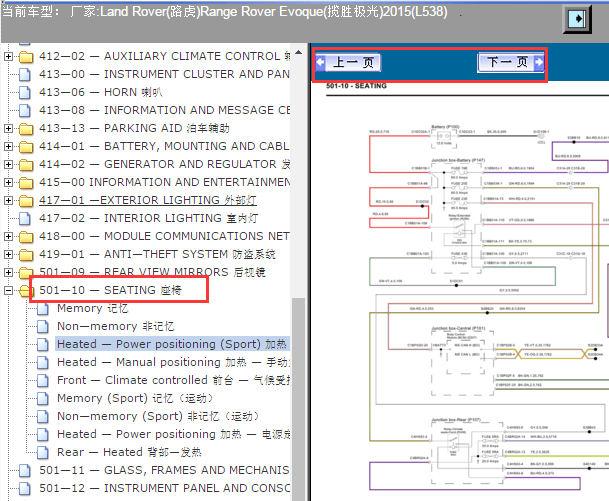Open 413-08 Information and Message Center entry
609x501 pixels.
(x=164, y=110)
